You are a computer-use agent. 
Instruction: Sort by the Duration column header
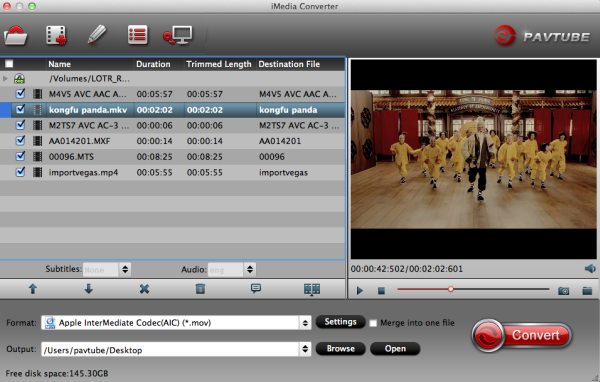153,64
